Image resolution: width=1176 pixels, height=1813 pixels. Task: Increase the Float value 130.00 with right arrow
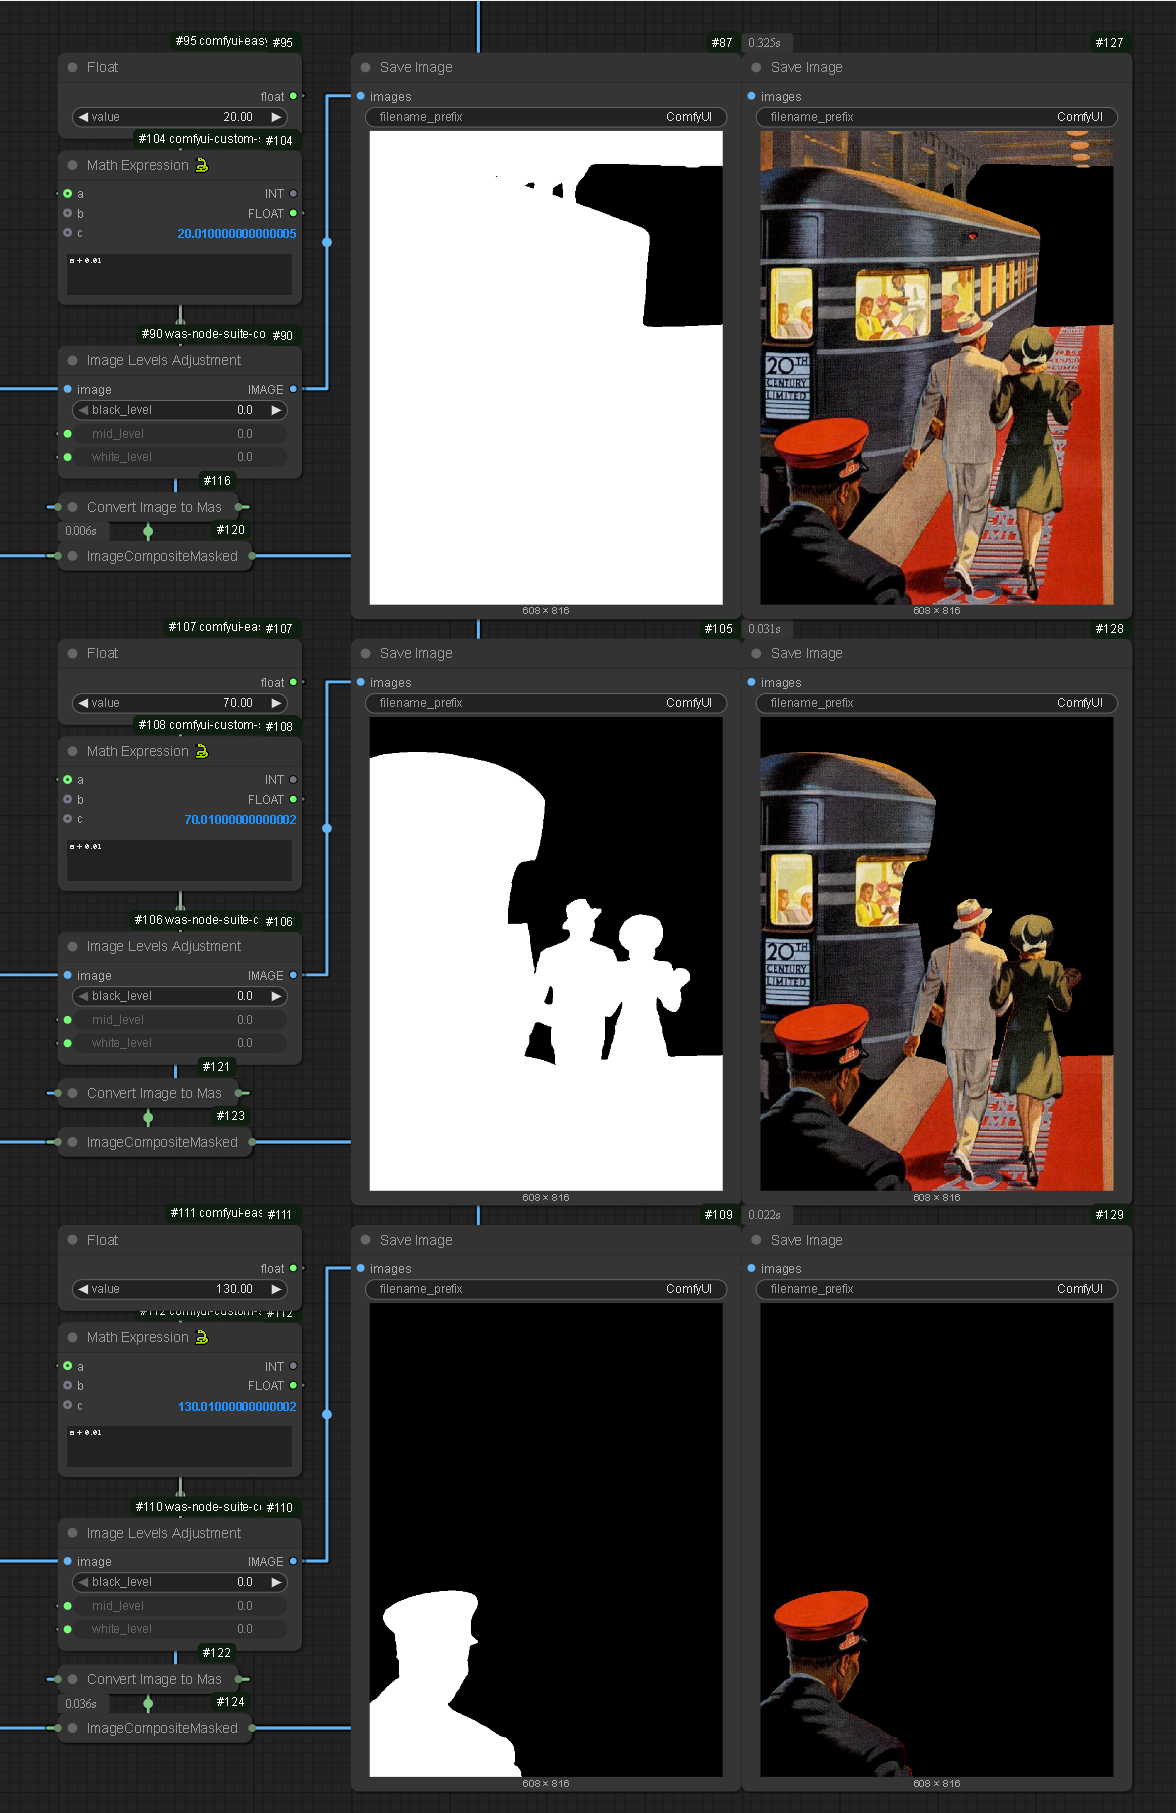[x=276, y=1289]
